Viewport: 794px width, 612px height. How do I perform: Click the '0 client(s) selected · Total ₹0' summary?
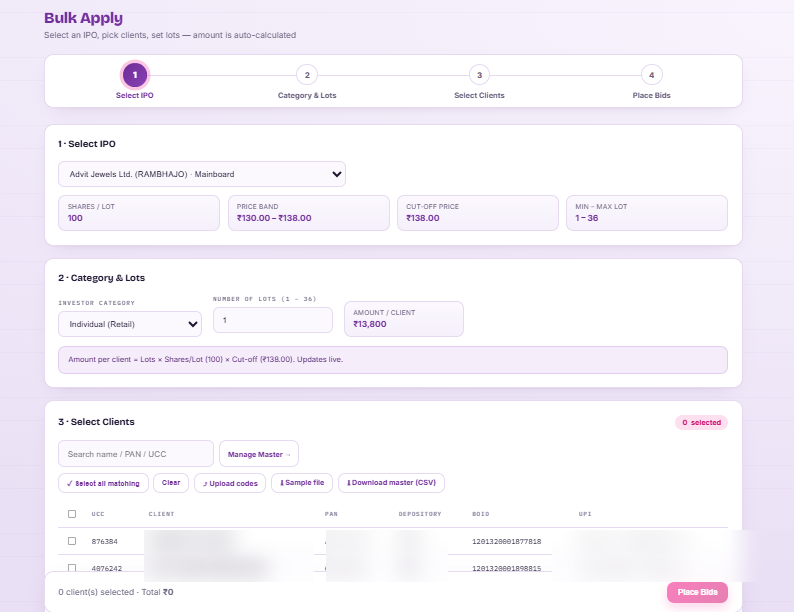(x=115, y=592)
